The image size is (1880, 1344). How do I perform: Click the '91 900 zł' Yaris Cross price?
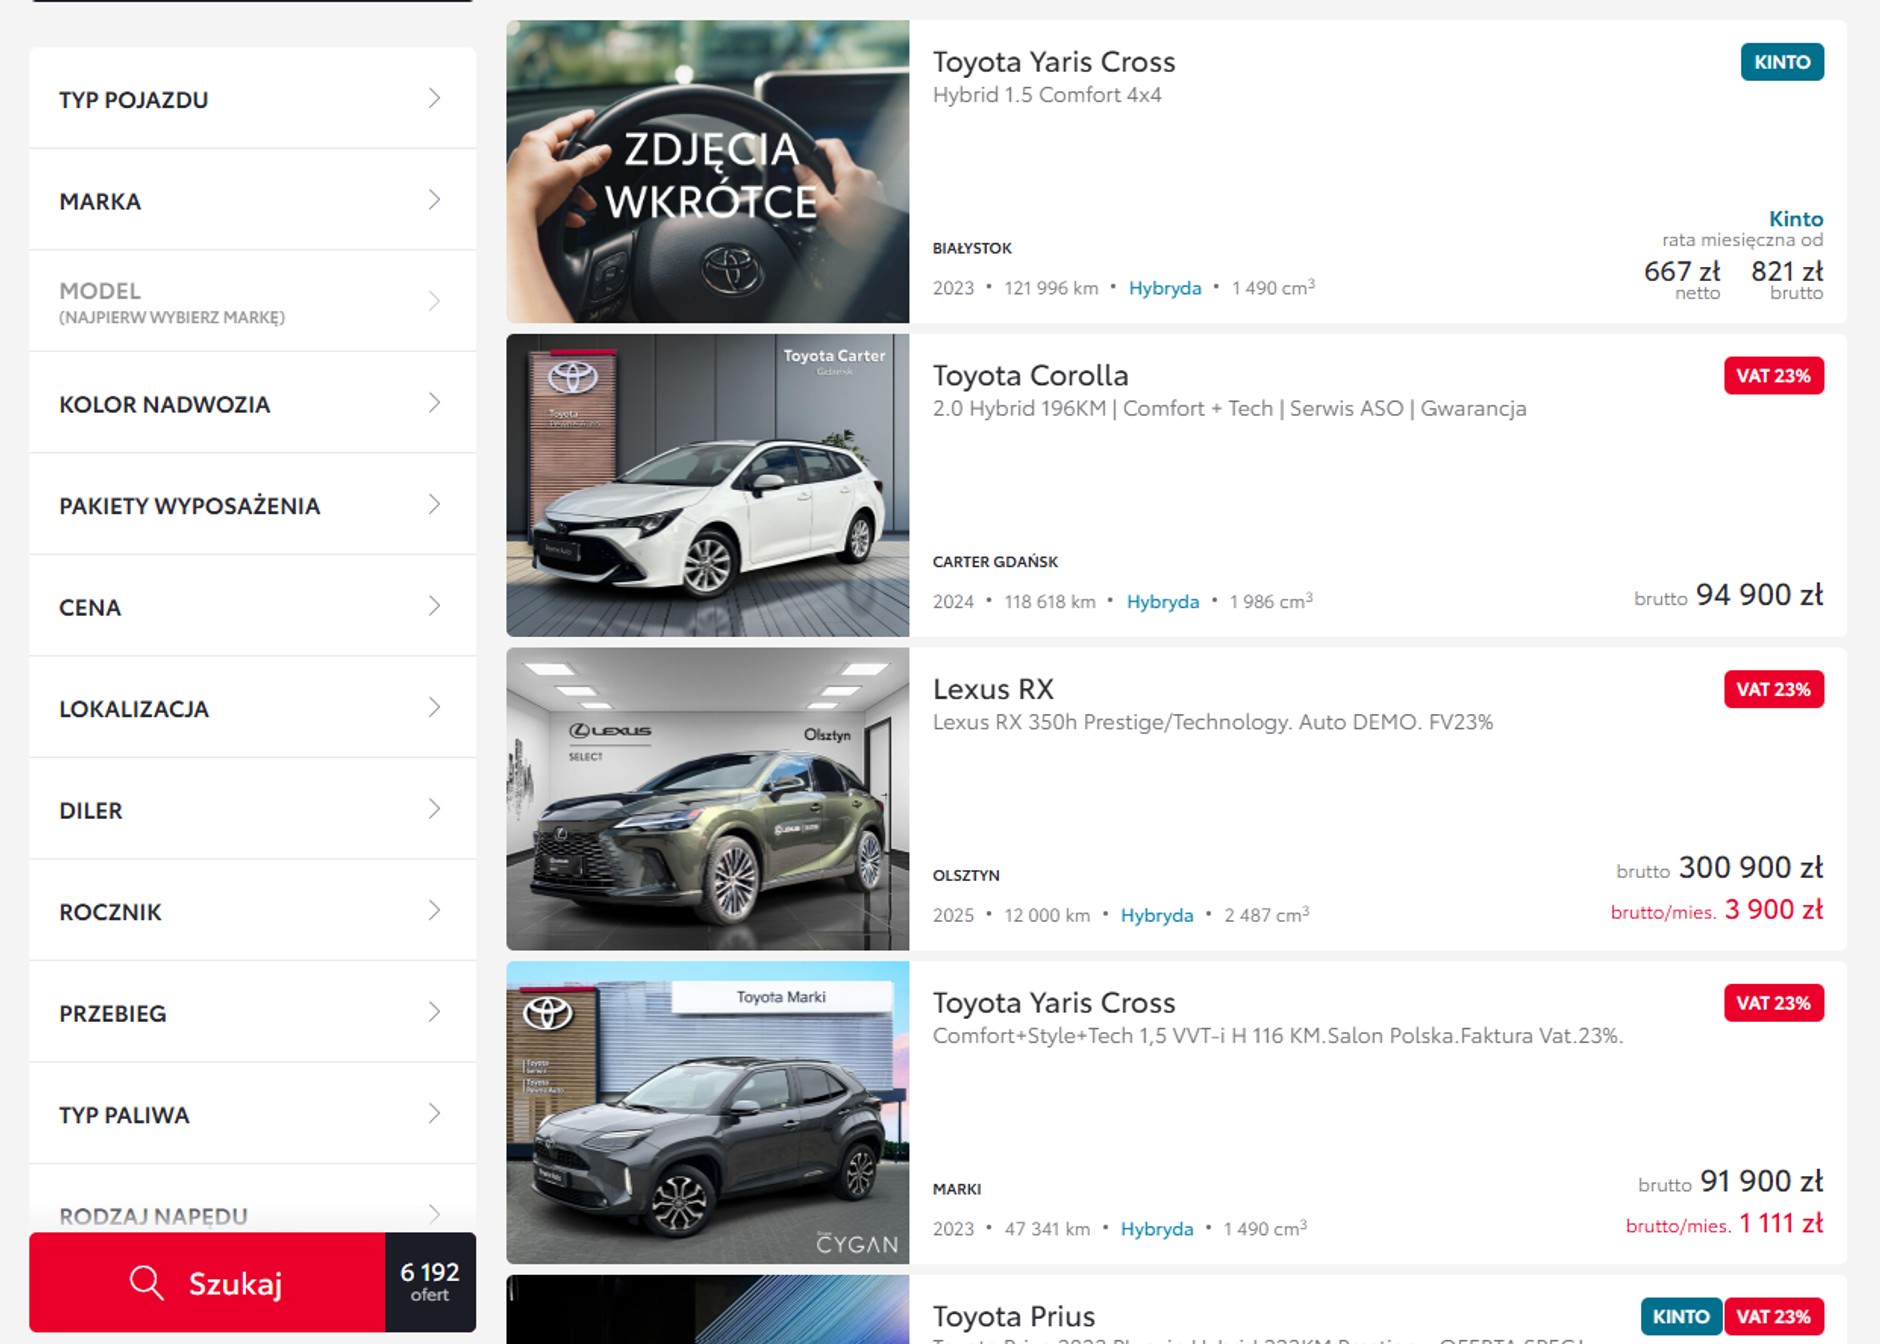pyautogui.click(x=1762, y=1181)
